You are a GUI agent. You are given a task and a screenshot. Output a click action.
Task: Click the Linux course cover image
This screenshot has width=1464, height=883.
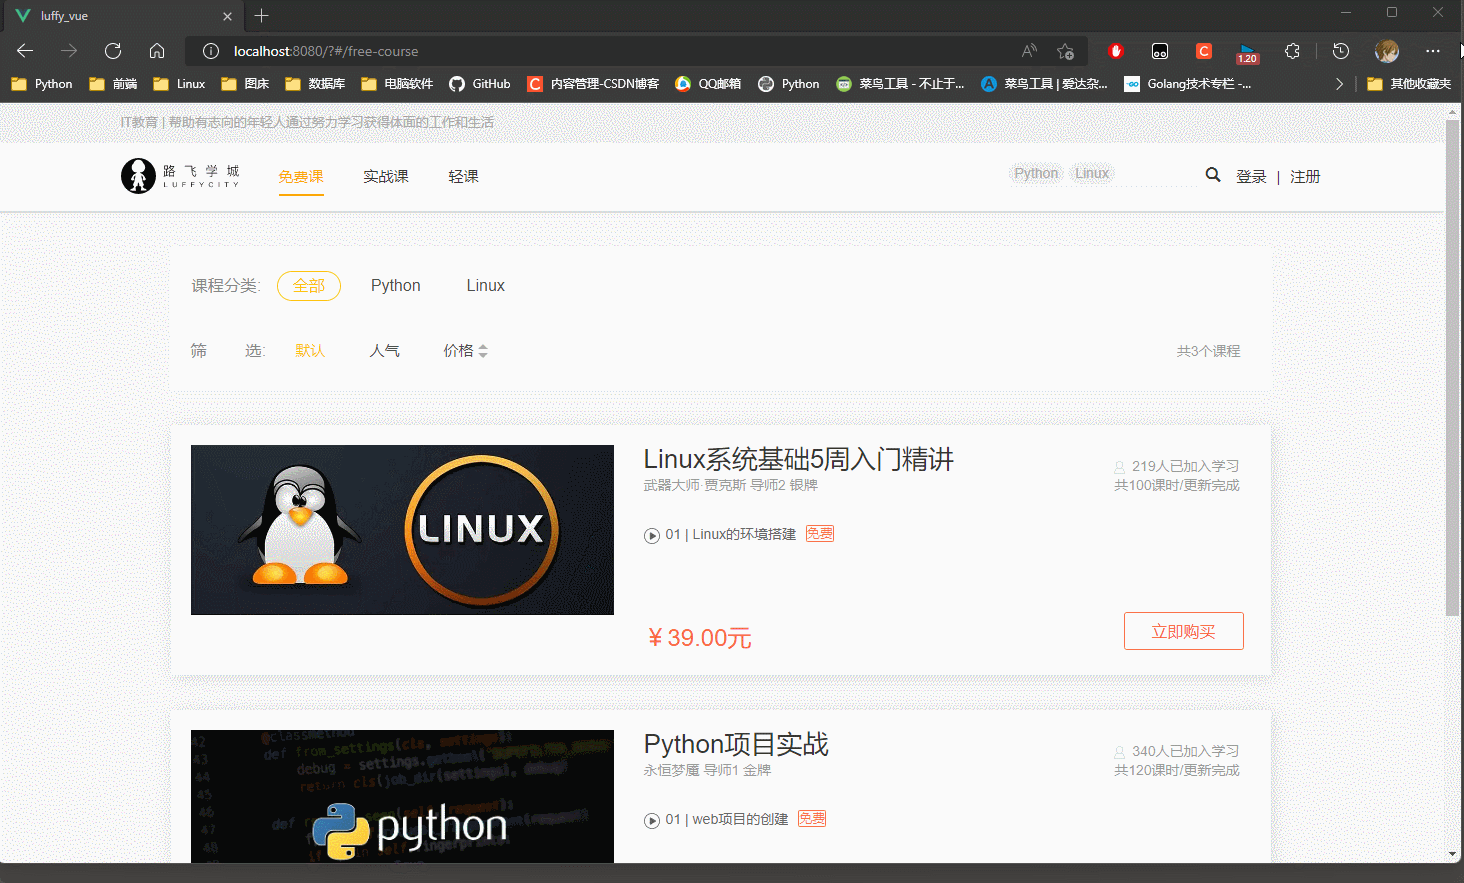click(402, 530)
